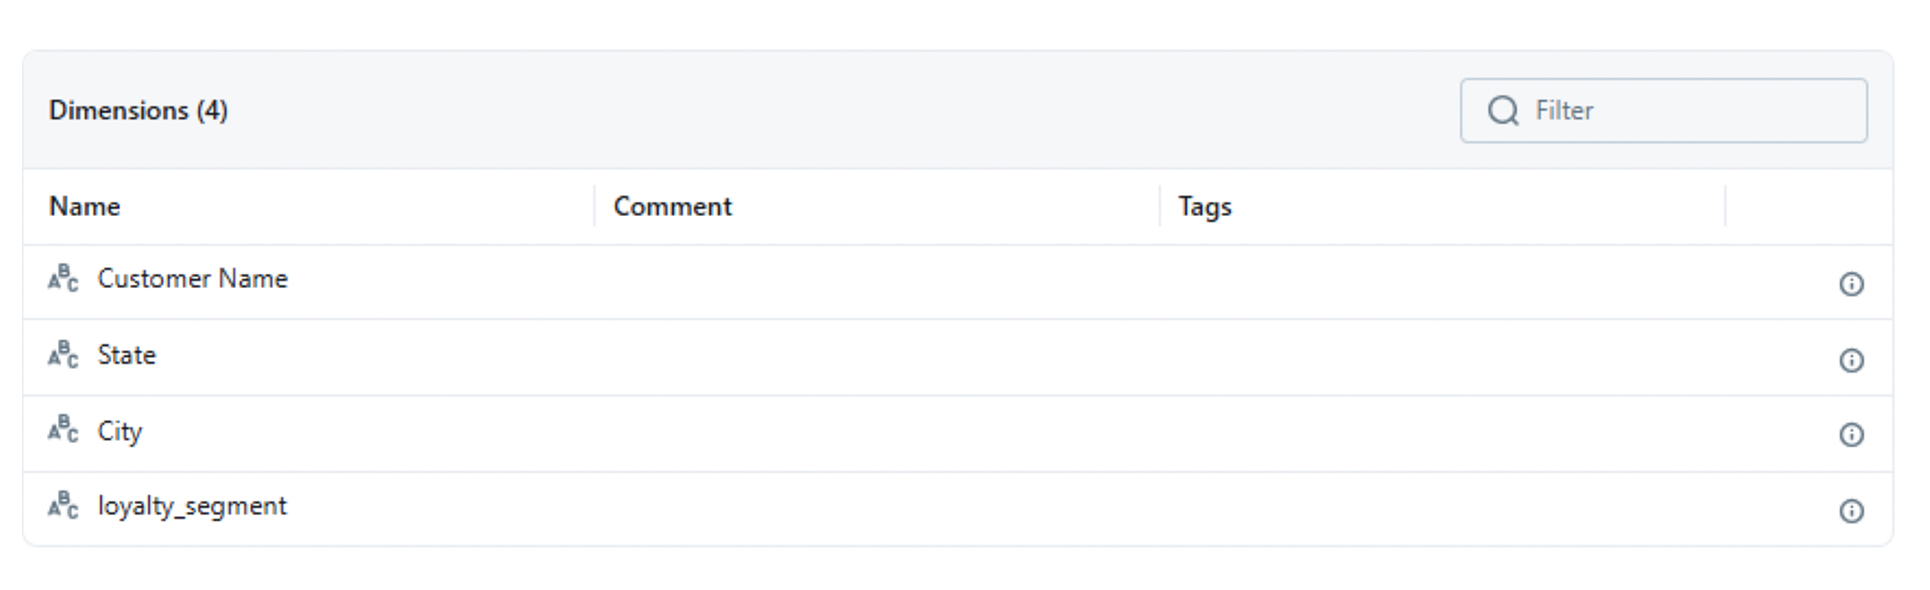
Task: Click the string type icon beside State
Action: click(62, 355)
